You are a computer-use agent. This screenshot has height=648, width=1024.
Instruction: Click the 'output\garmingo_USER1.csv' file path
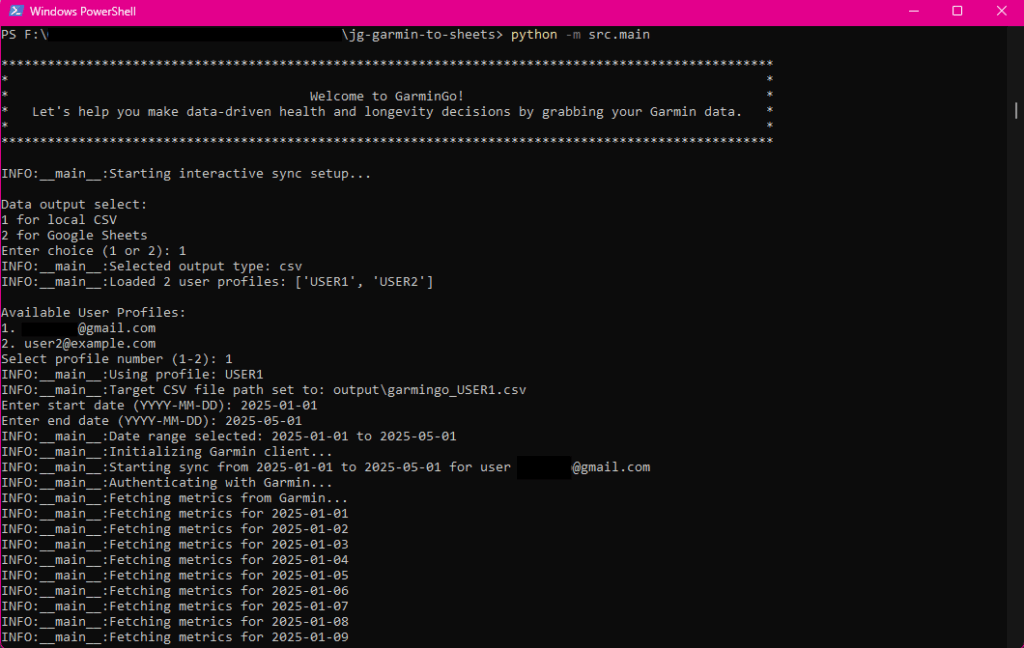[x=430, y=390]
